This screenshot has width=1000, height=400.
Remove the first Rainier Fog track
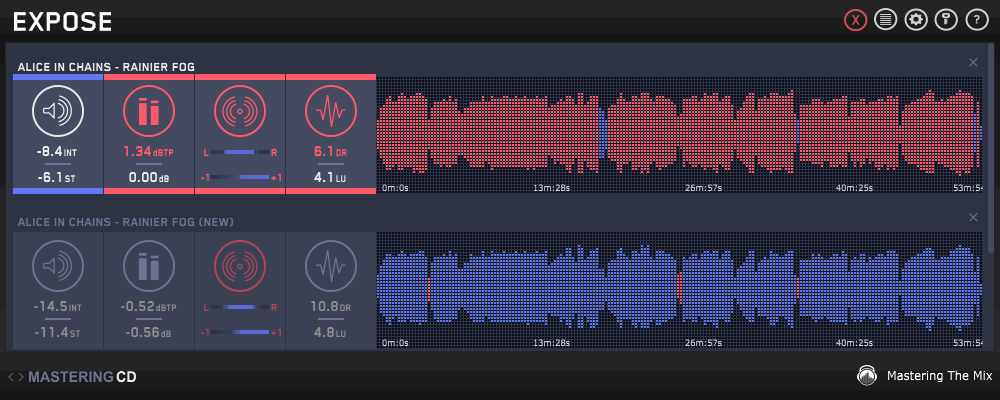[973, 63]
